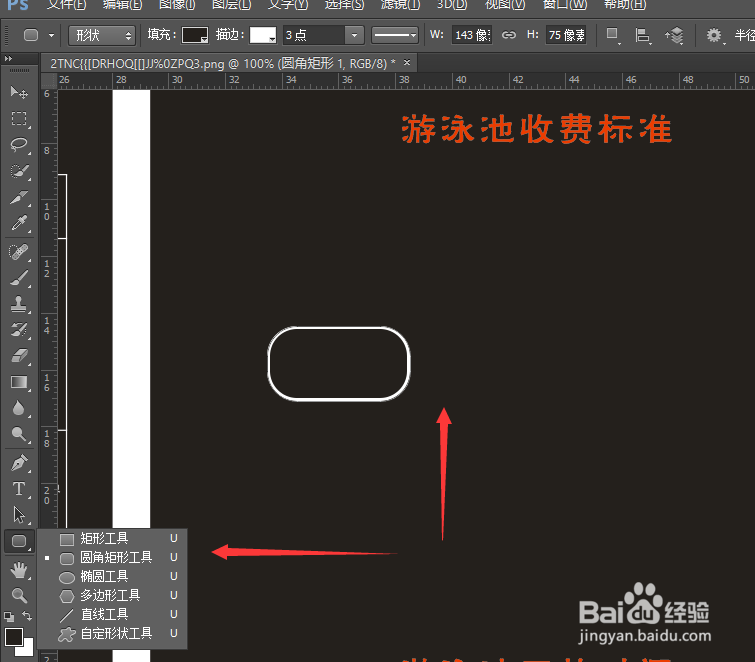Select the Healing Brush tool
755x662 pixels.
(x=19, y=252)
